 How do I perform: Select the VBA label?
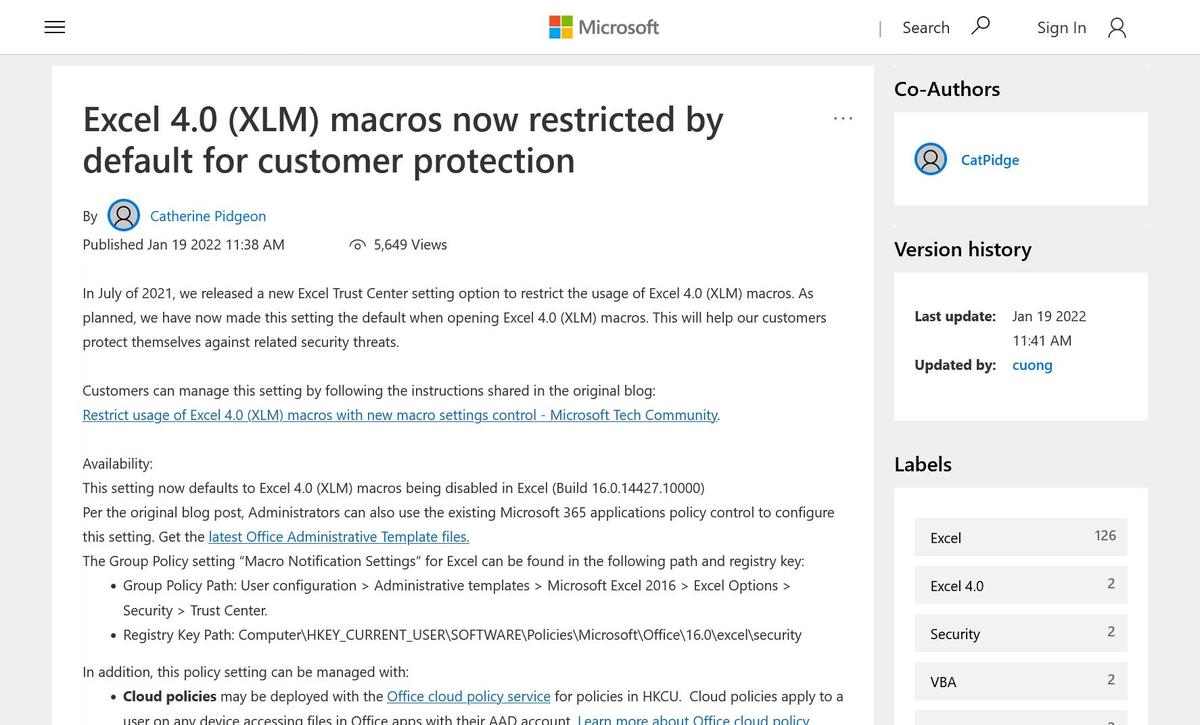[x=1021, y=681]
